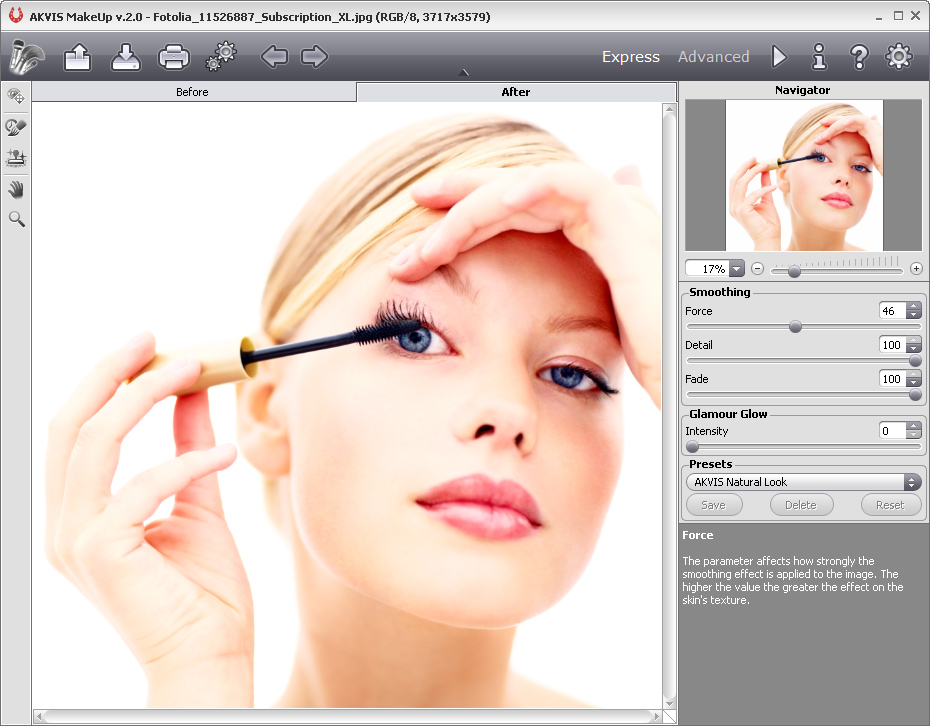Click the Navigator preview thumbnail

804,175
